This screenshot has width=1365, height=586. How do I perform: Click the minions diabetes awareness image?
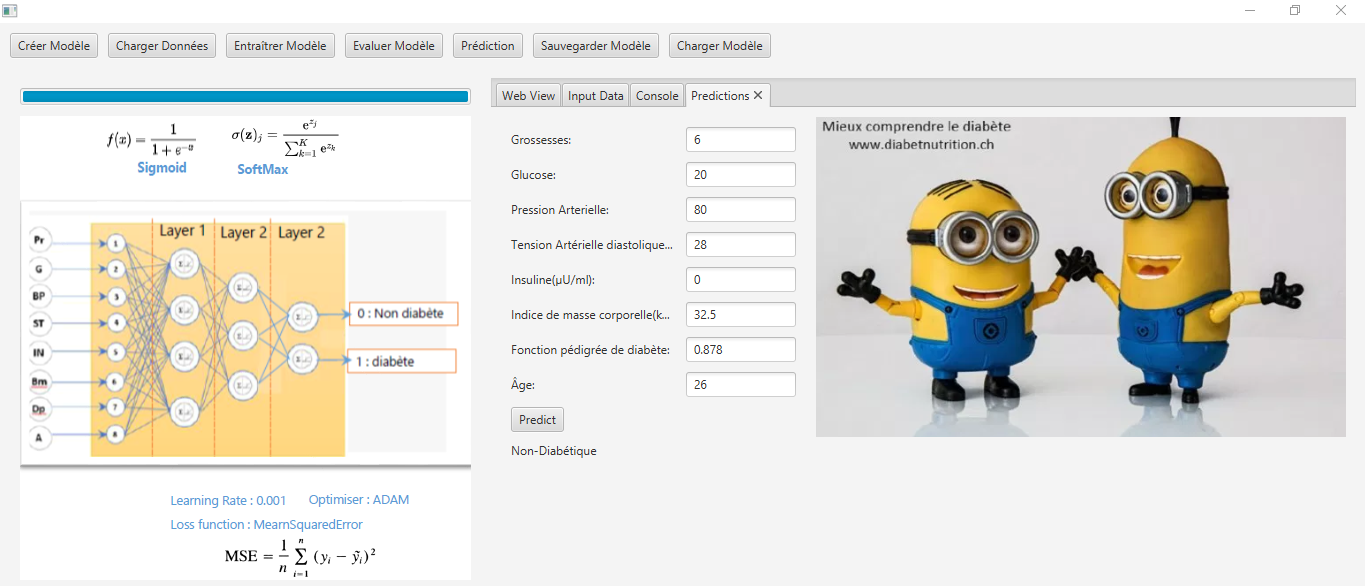point(1080,275)
